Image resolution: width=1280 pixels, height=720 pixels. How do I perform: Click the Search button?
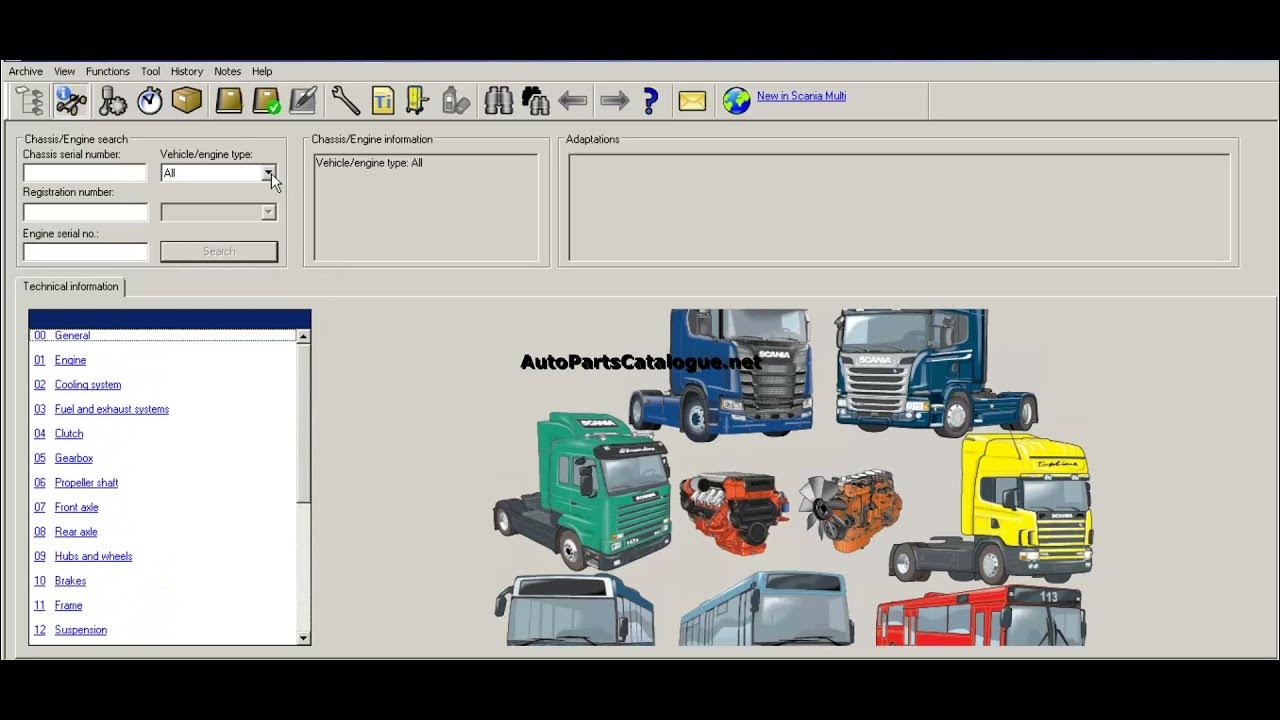point(219,252)
